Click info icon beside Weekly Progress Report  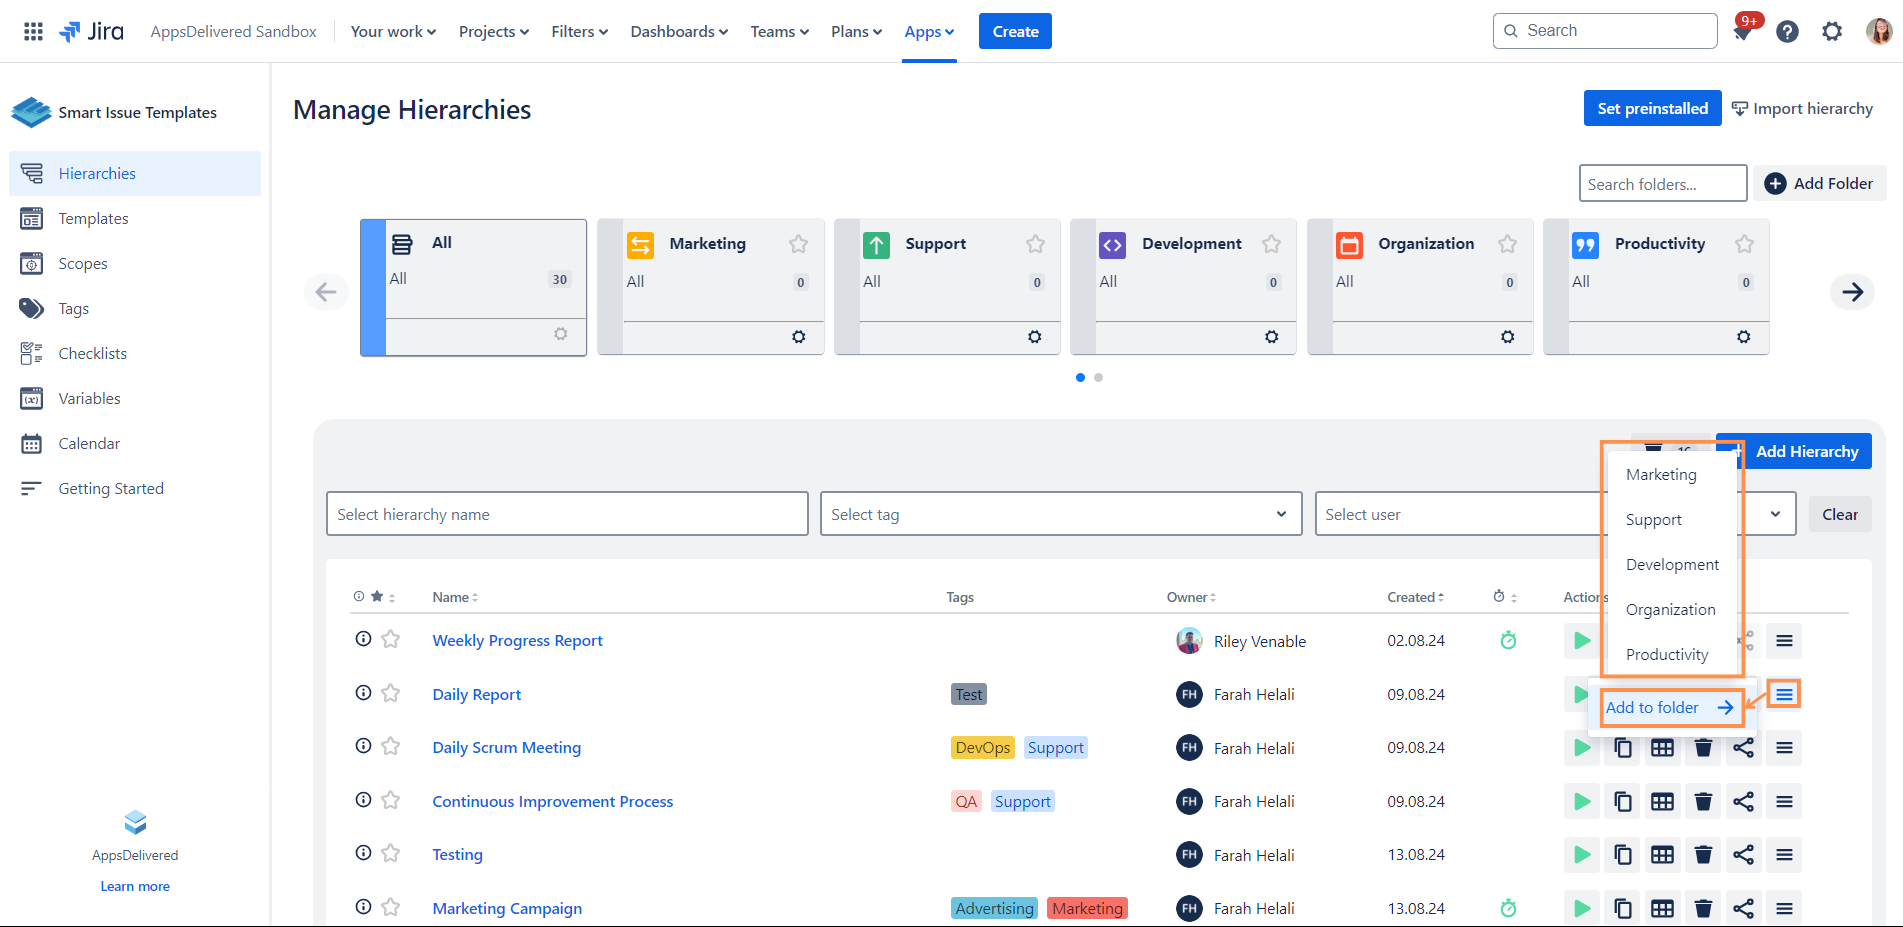(363, 639)
